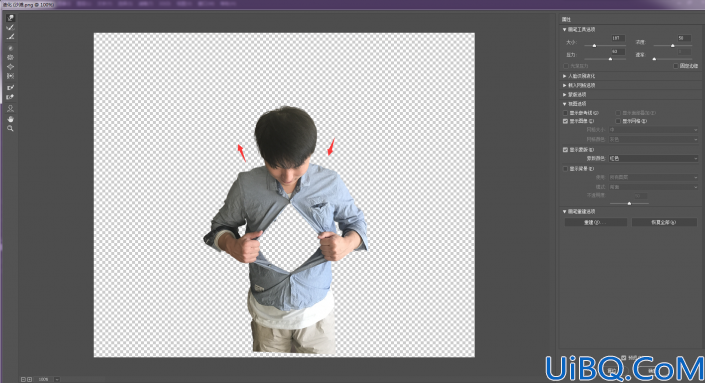Image resolution: width=705 pixels, height=383 pixels.
Task: Select the Thaw Mask tool
Action: tap(10, 97)
